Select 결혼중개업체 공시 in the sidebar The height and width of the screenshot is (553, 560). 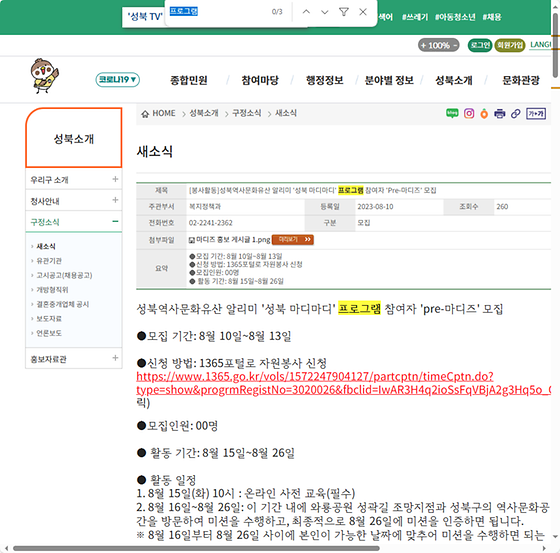tap(62, 304)
